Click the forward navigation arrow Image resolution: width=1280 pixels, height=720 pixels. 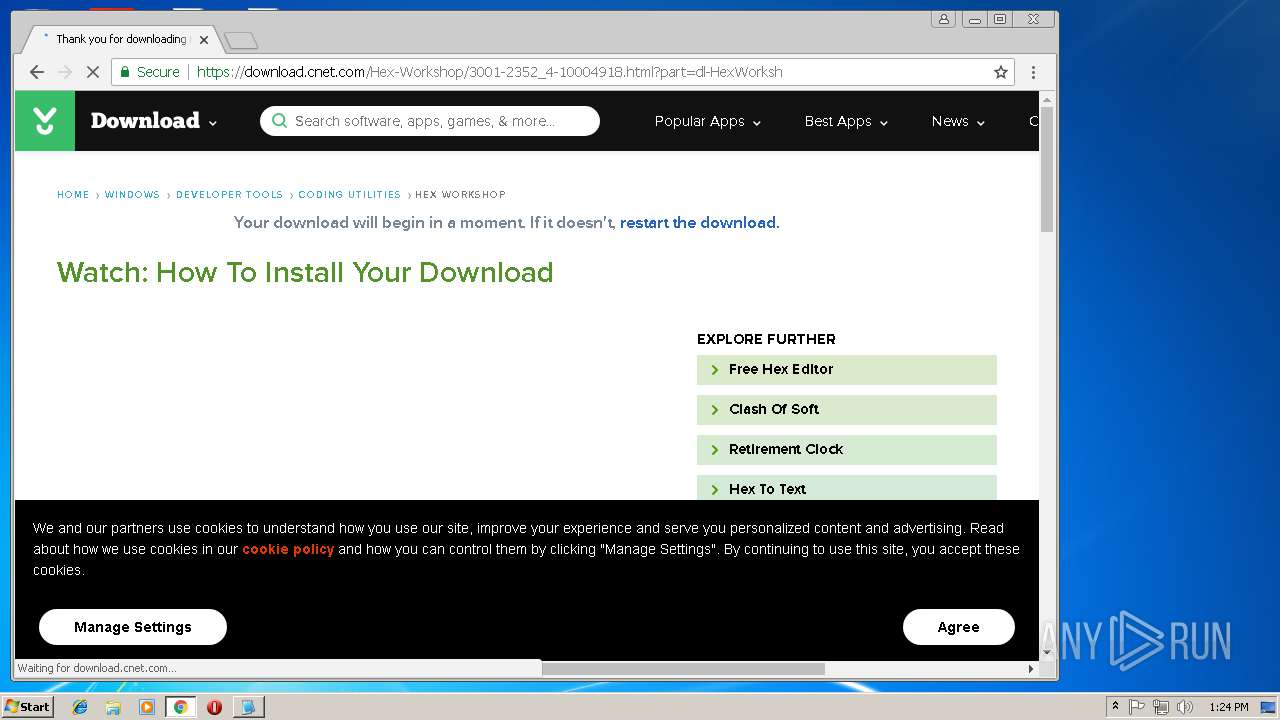point(65,72)
